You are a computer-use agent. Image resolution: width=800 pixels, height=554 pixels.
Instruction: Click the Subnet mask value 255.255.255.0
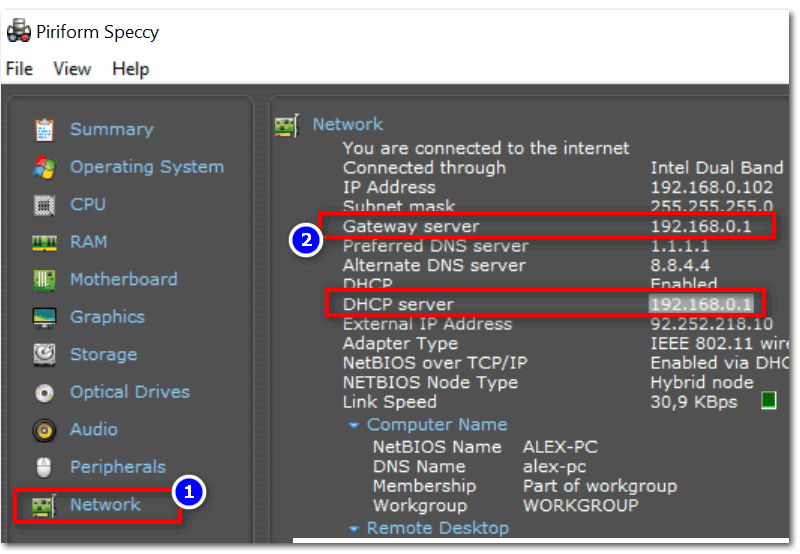(x=712, y=206)
